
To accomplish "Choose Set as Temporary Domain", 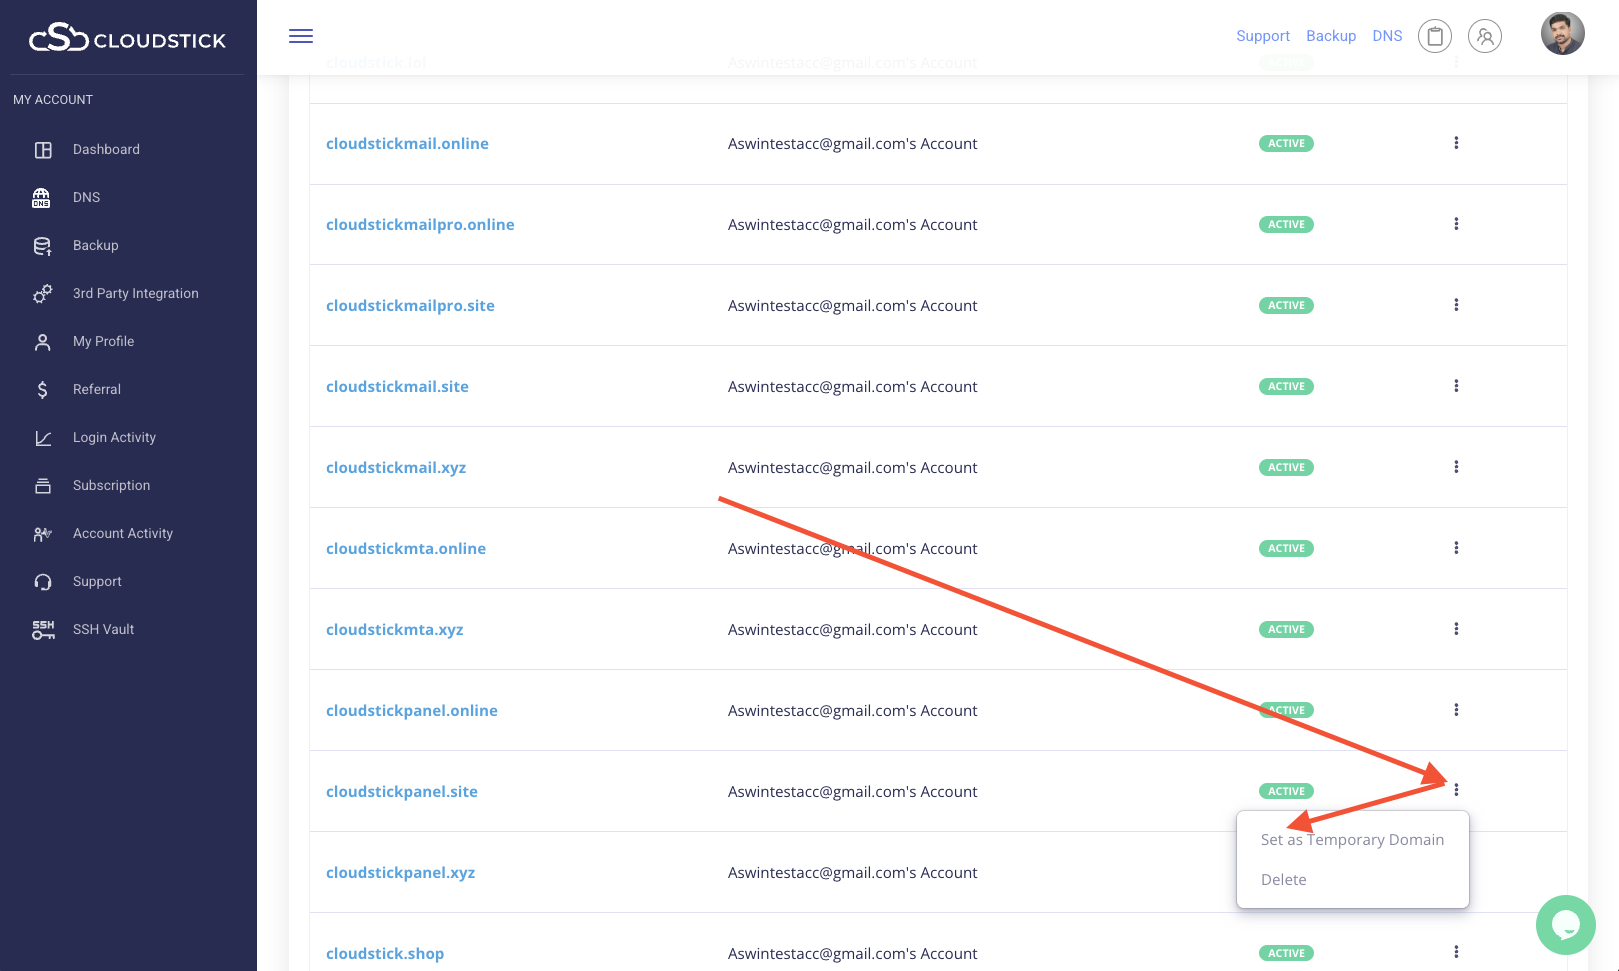I will click(1352, 840).
